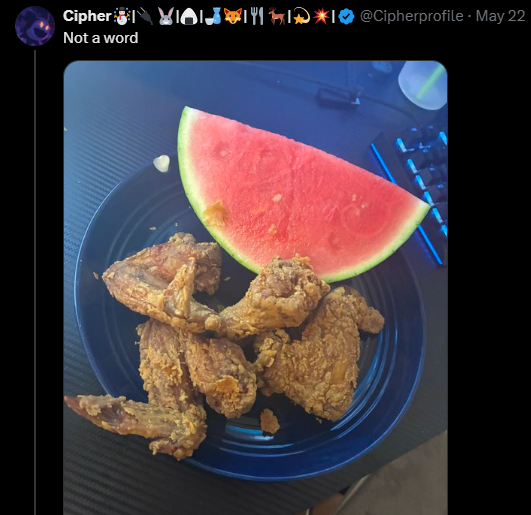Open the @Cipherprofile handle link

click(x=411, y=16)
